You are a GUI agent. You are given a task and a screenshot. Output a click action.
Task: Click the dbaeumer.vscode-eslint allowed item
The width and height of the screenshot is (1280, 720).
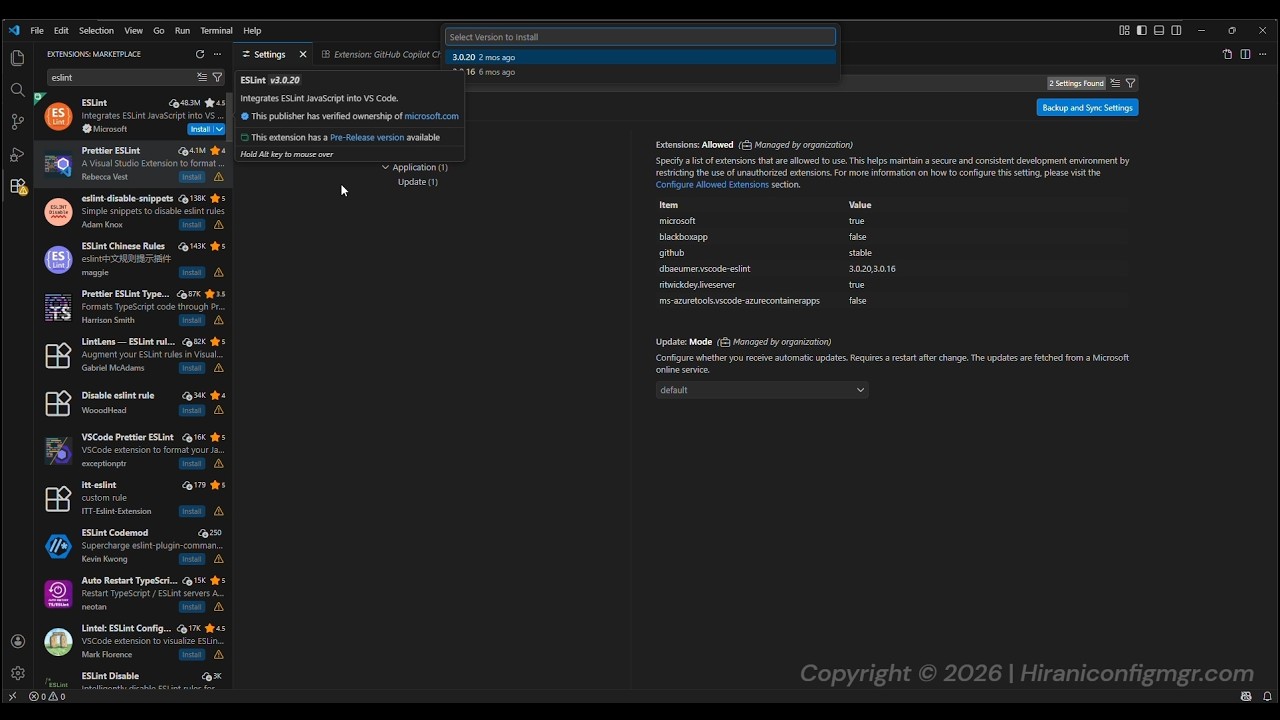point(704,269)
